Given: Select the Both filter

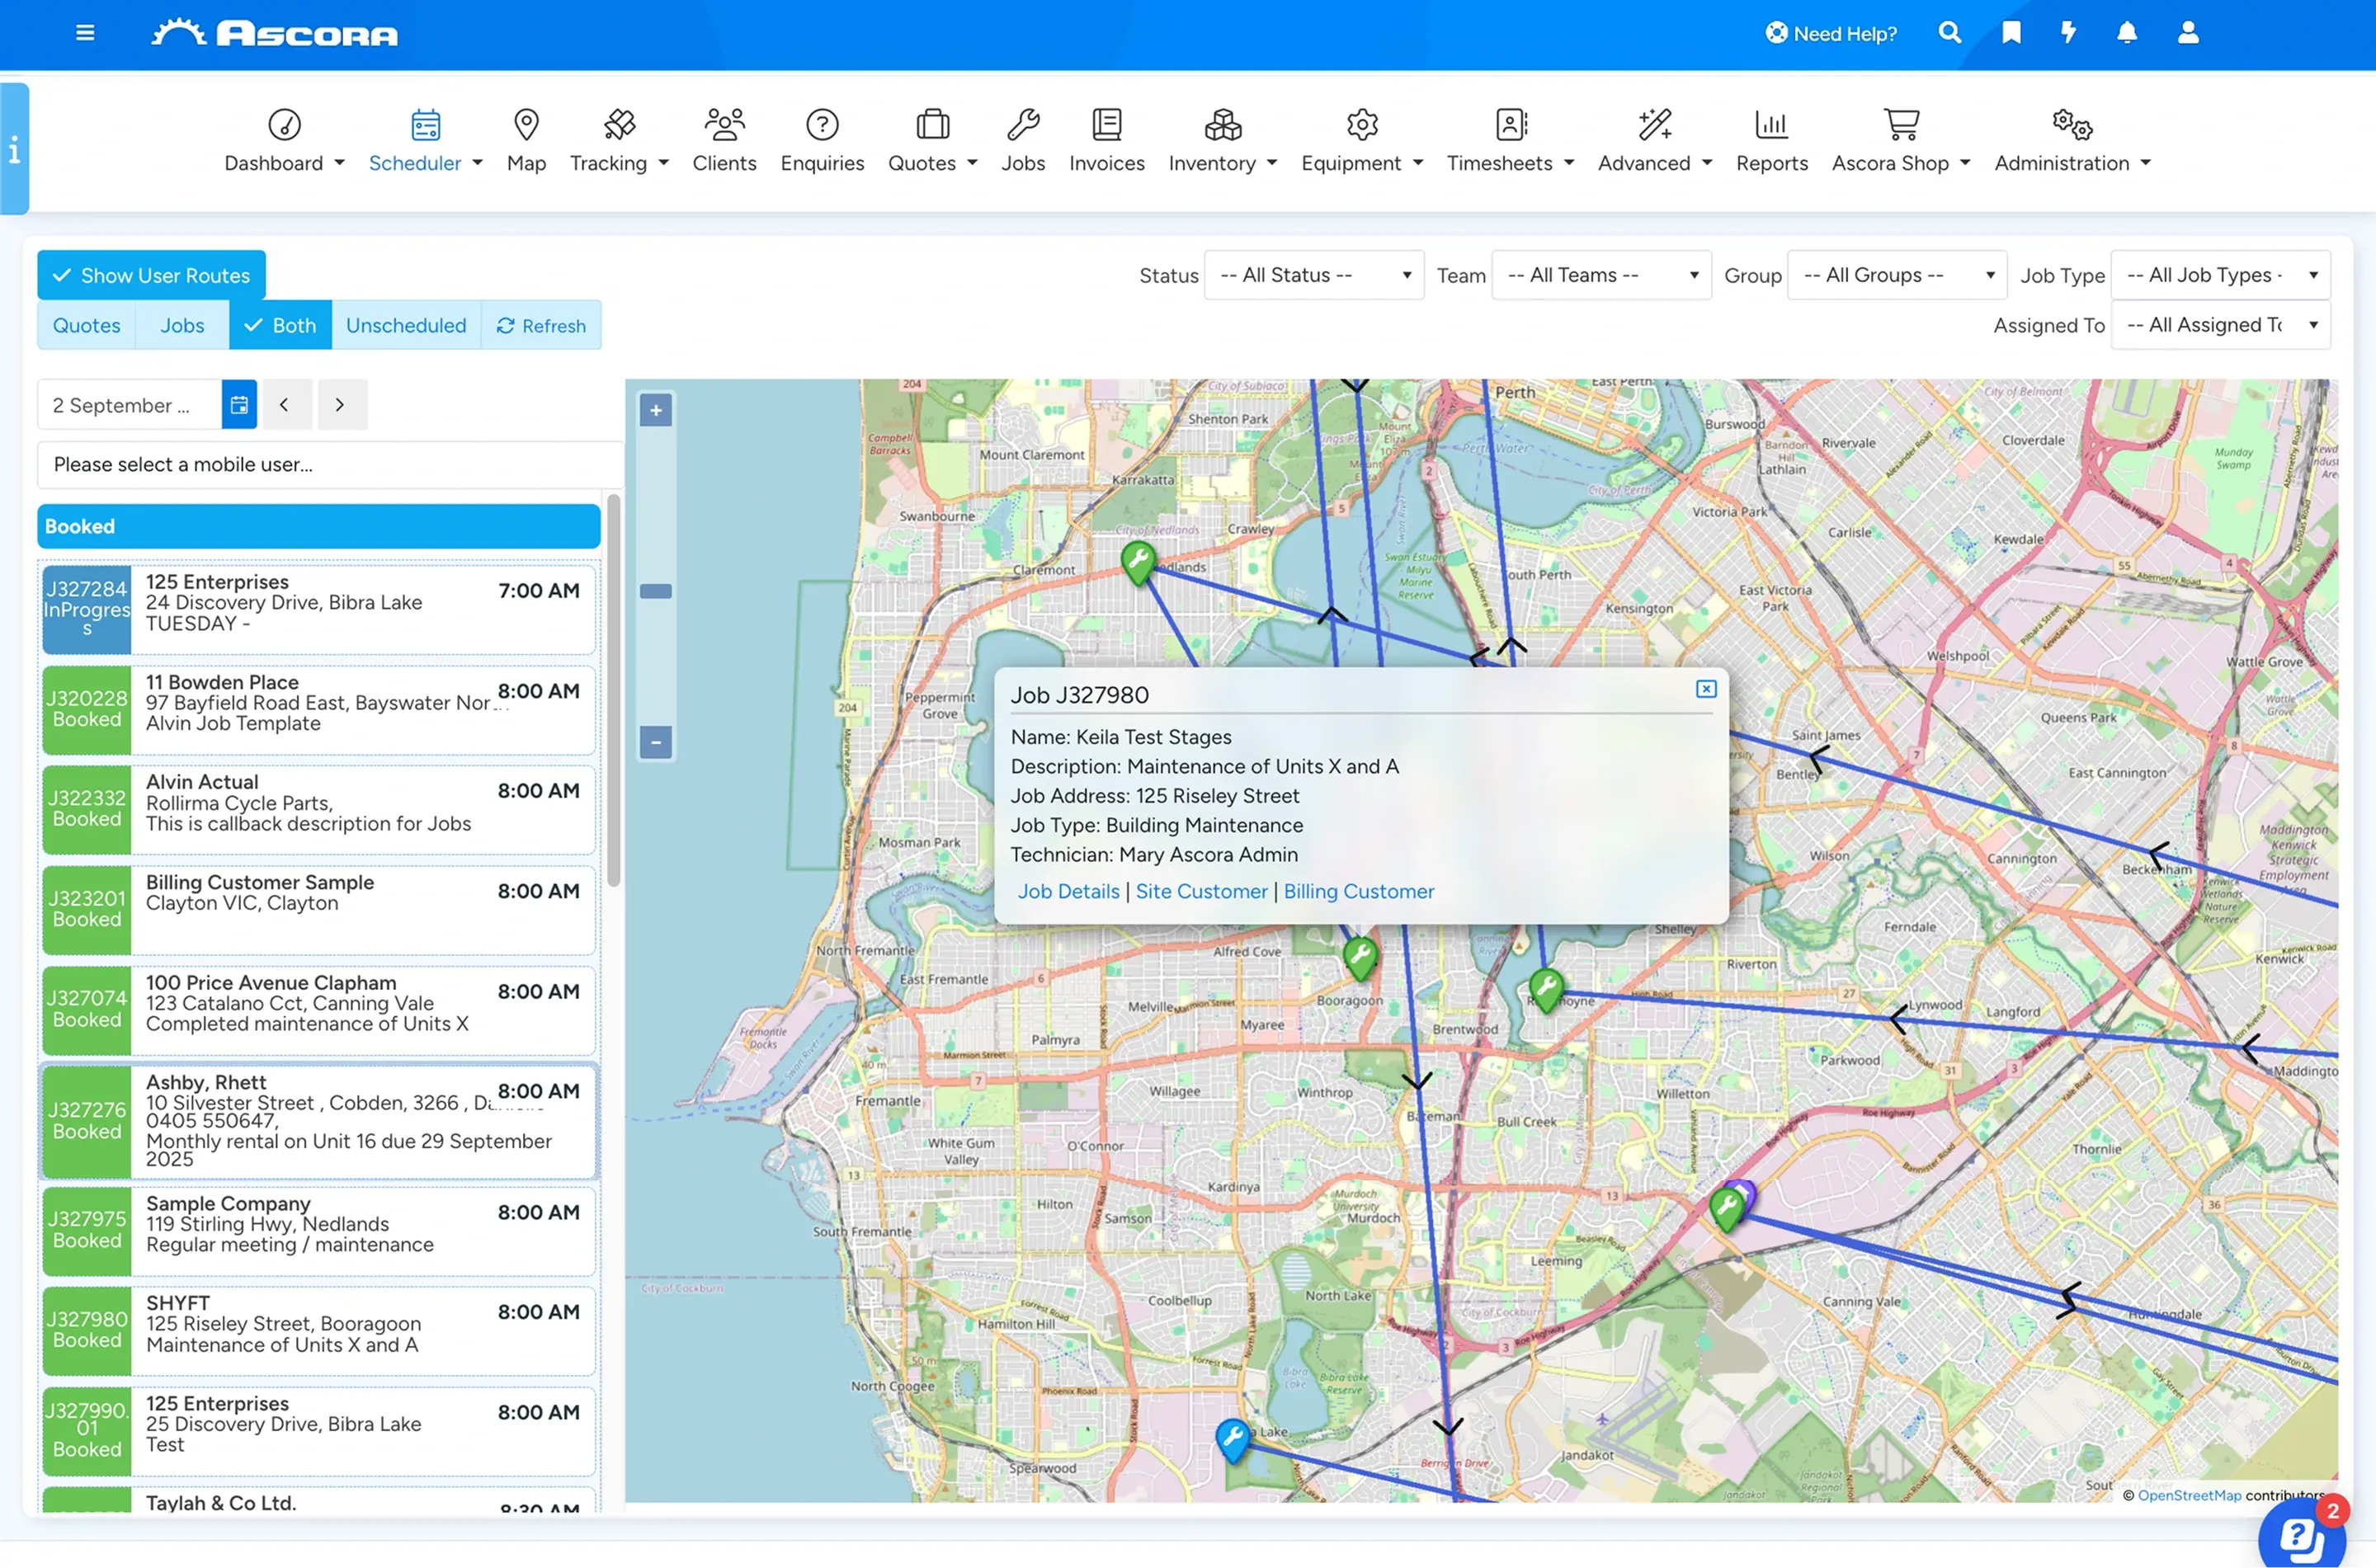Looking at the screenshot, I should (280, 325).
